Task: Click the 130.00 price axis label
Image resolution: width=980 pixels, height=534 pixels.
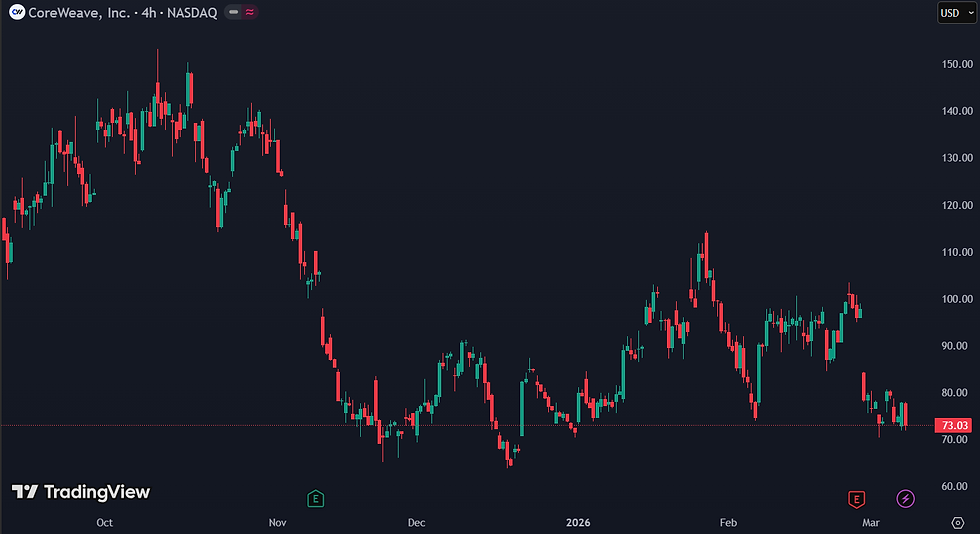Action: [957, 158]
